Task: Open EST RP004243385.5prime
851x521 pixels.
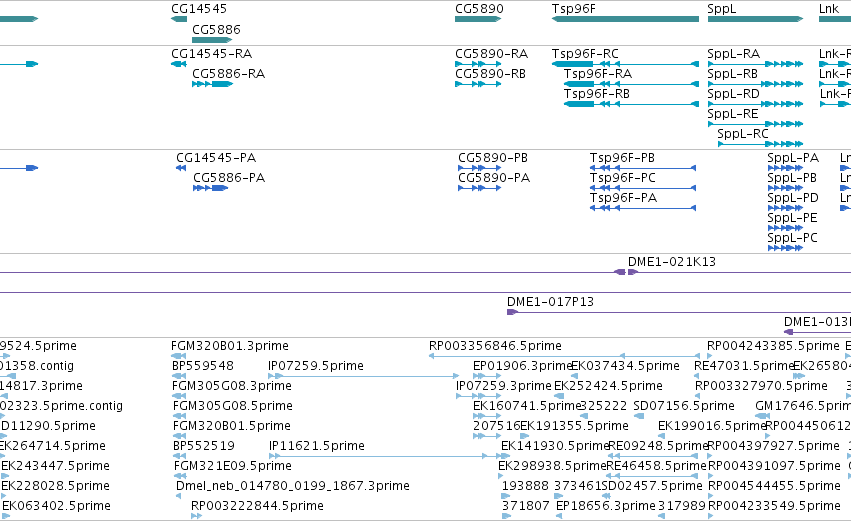Action: coord(773,346)
